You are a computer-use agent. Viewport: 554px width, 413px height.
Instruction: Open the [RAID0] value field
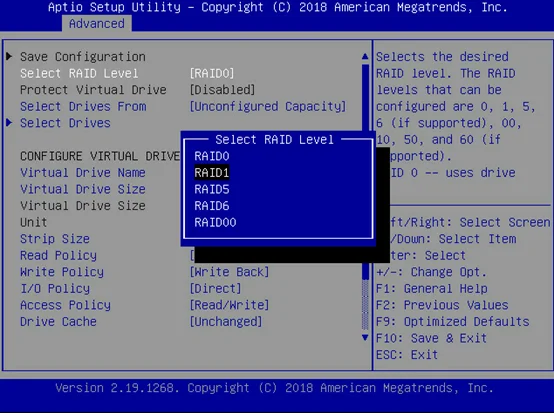[212, 73]
